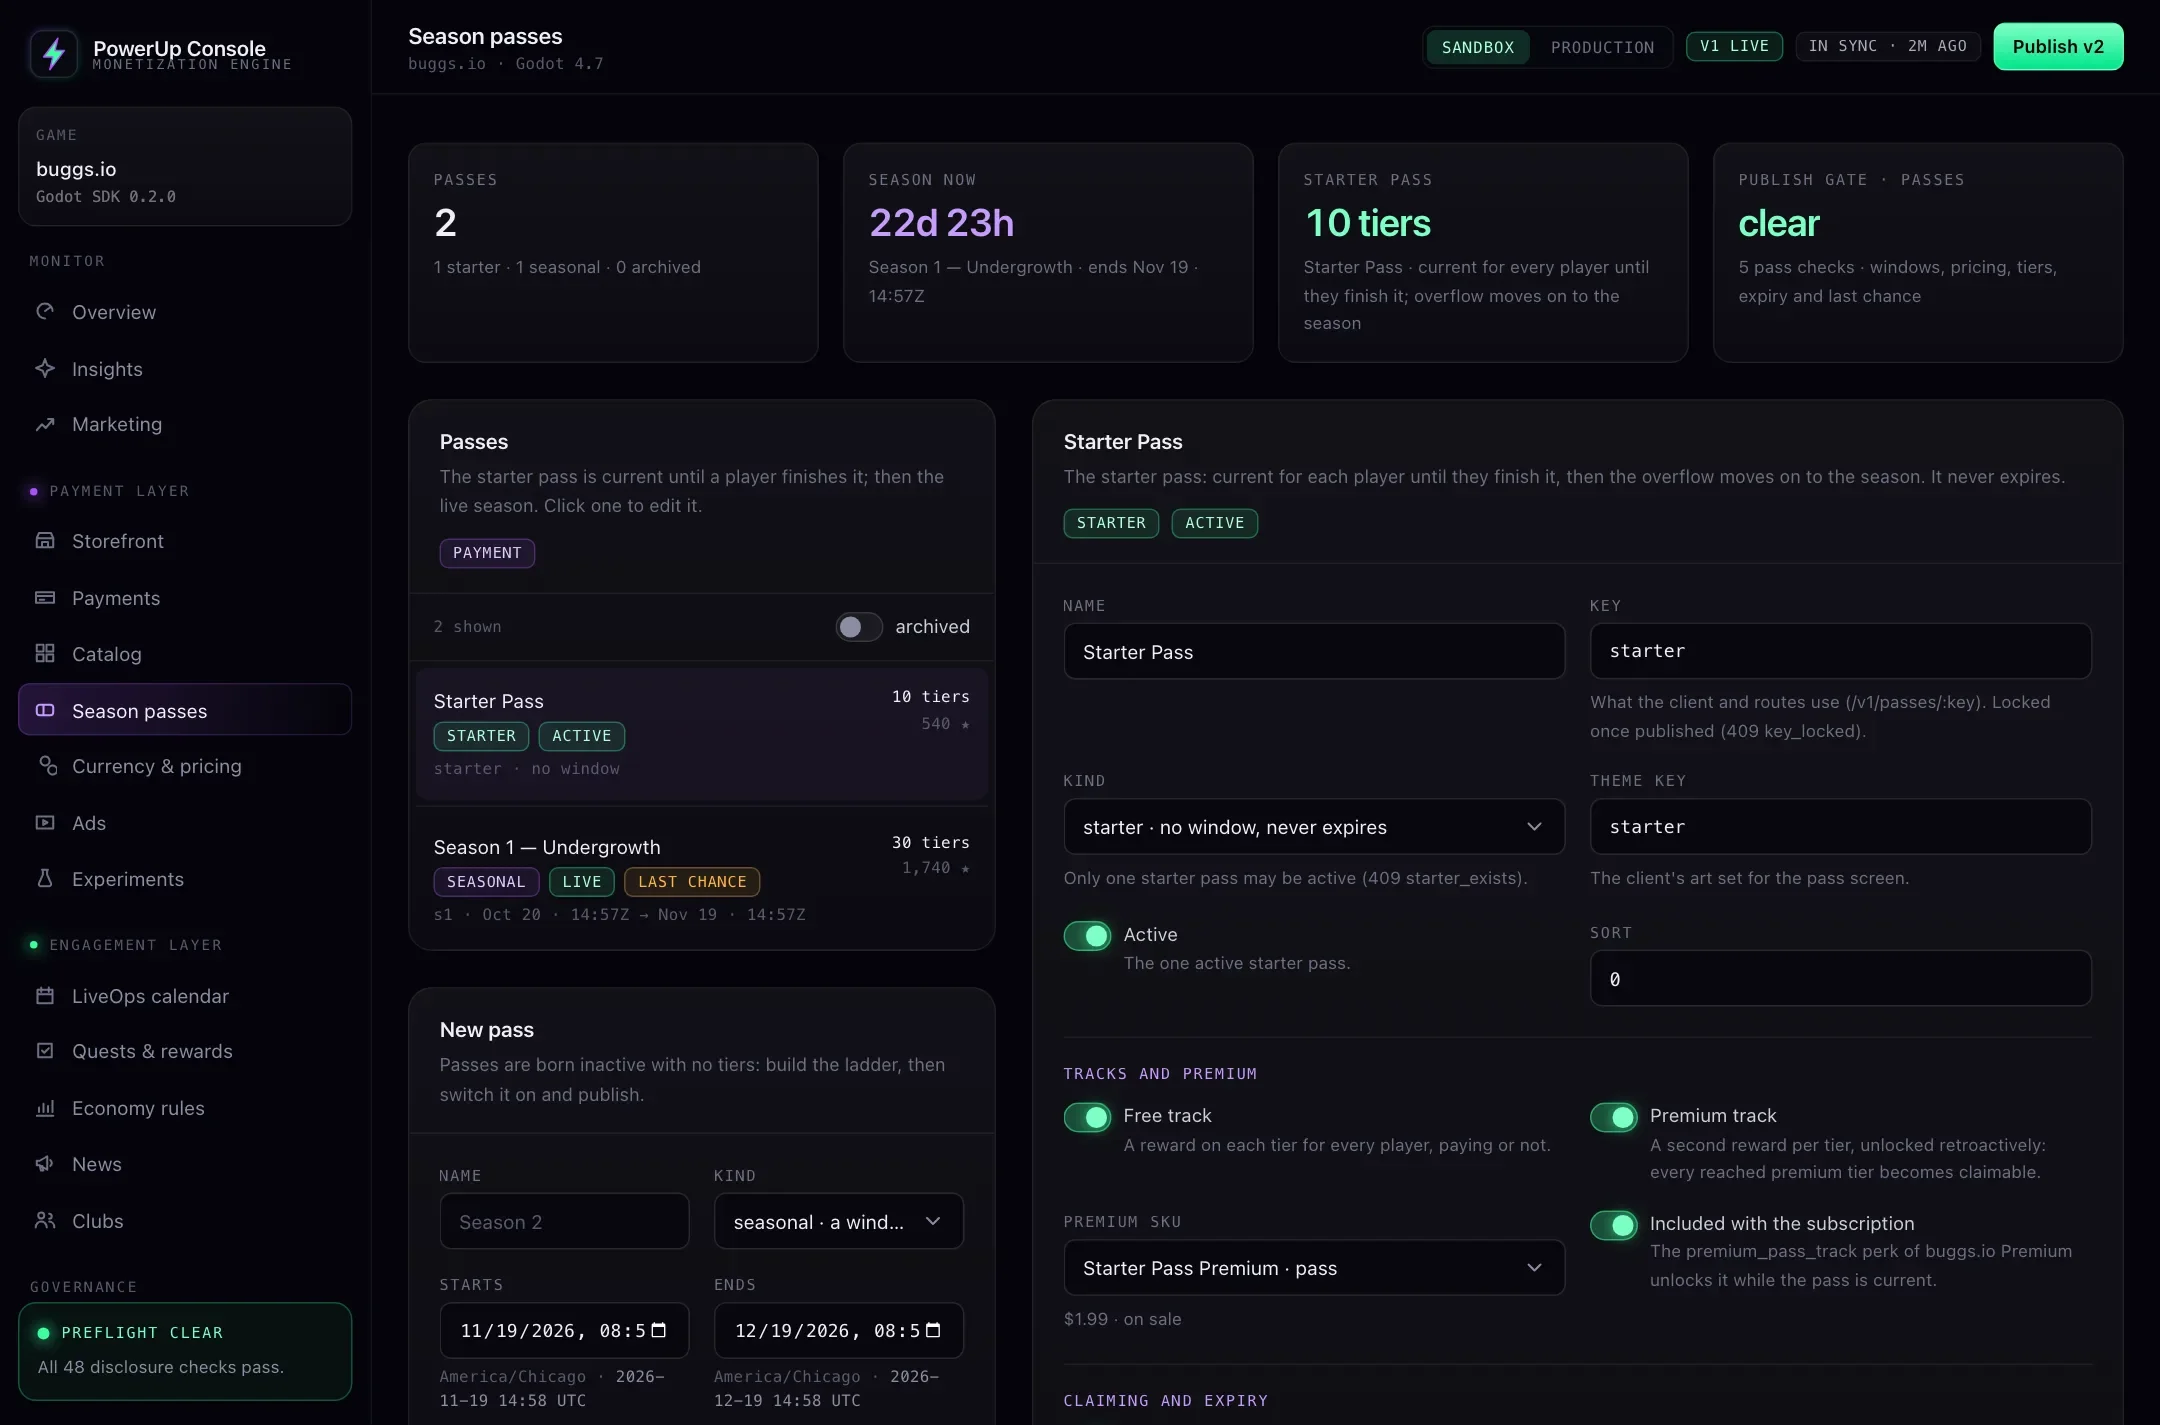Click the Publish v2 button
The width and height of the screenshot is (2160, 1425).
coord(2058,46)
